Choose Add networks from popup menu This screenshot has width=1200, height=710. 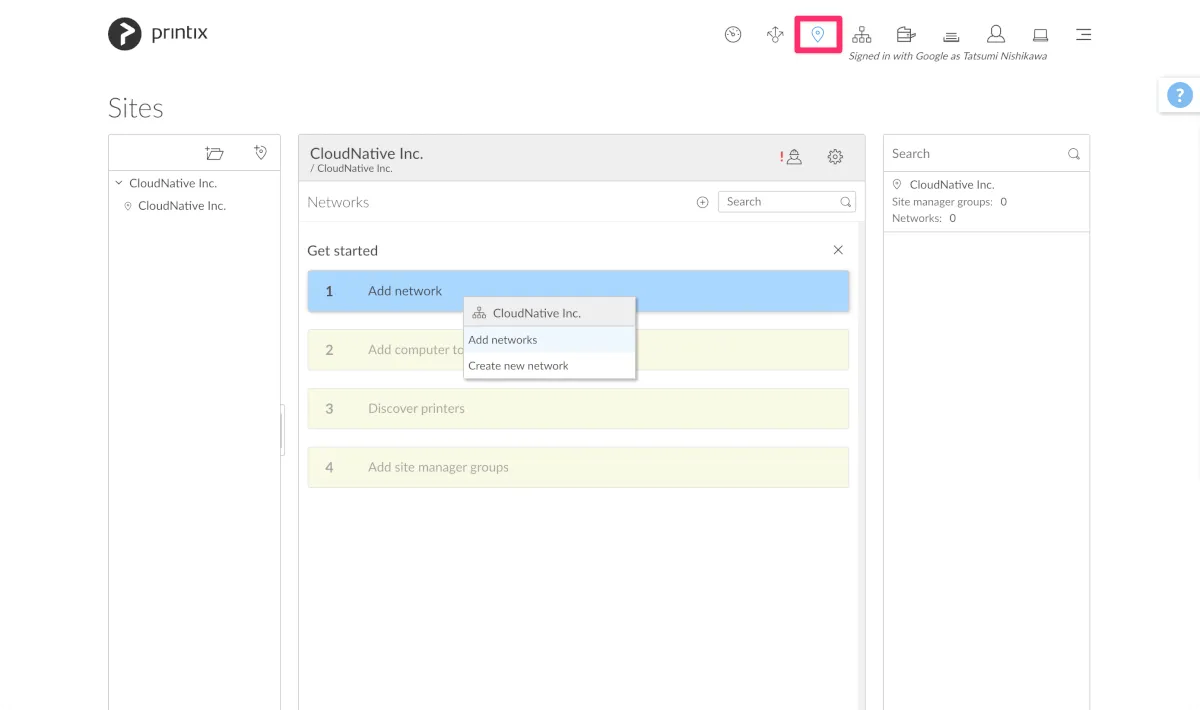503,340
